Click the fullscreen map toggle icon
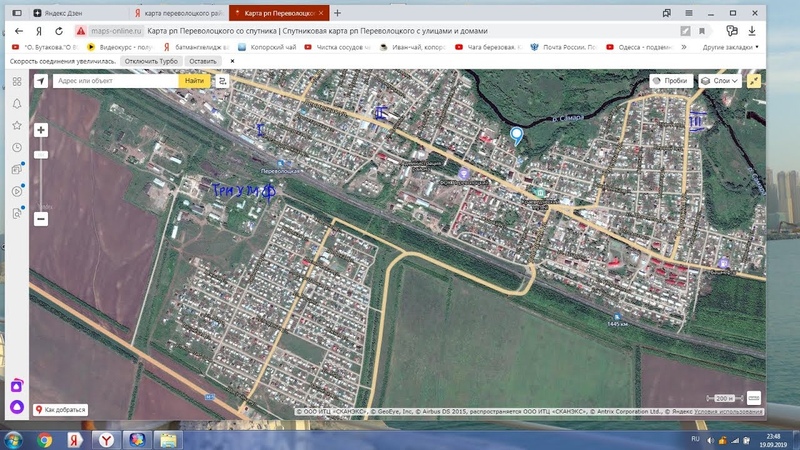This screenshot has height=450, width=800. [x=754, y=80]
